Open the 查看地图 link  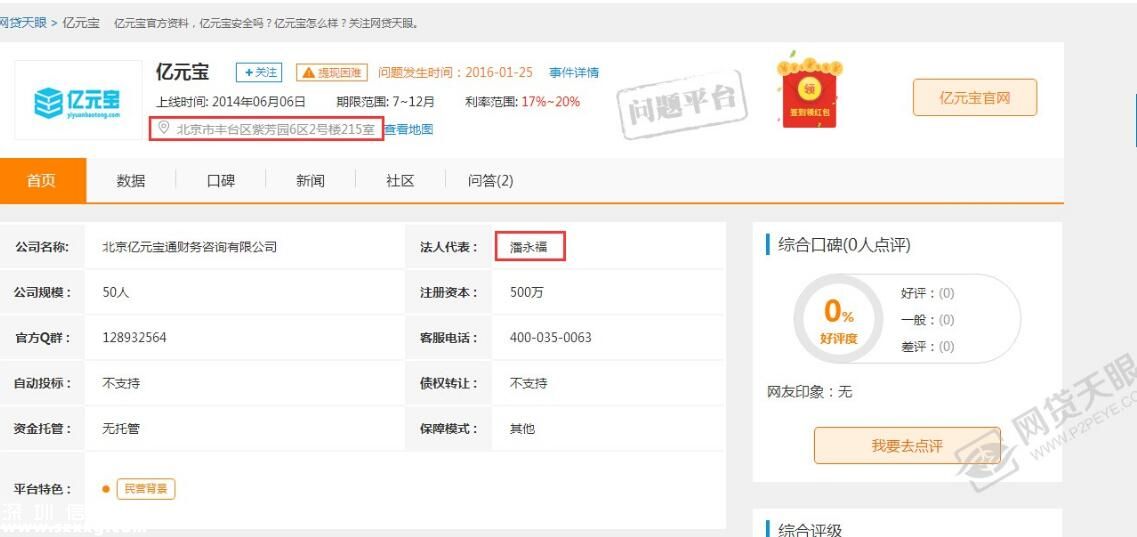(408, 130)
